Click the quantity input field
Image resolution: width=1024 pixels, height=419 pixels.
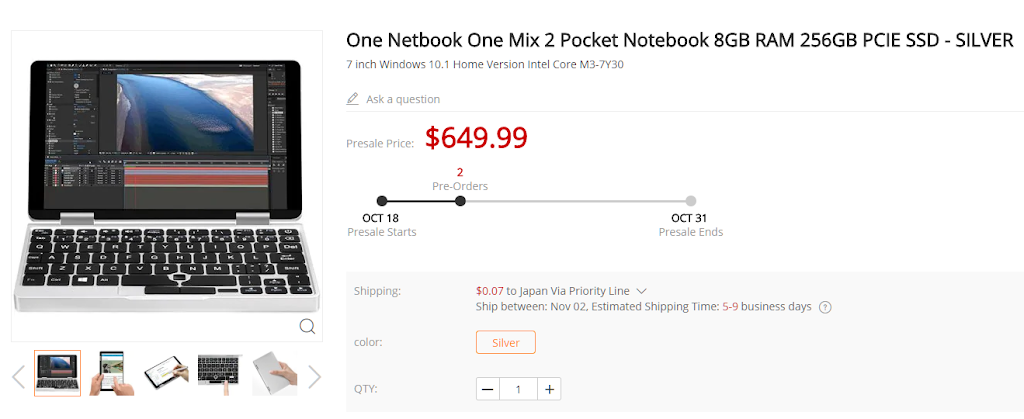[518, 389]
